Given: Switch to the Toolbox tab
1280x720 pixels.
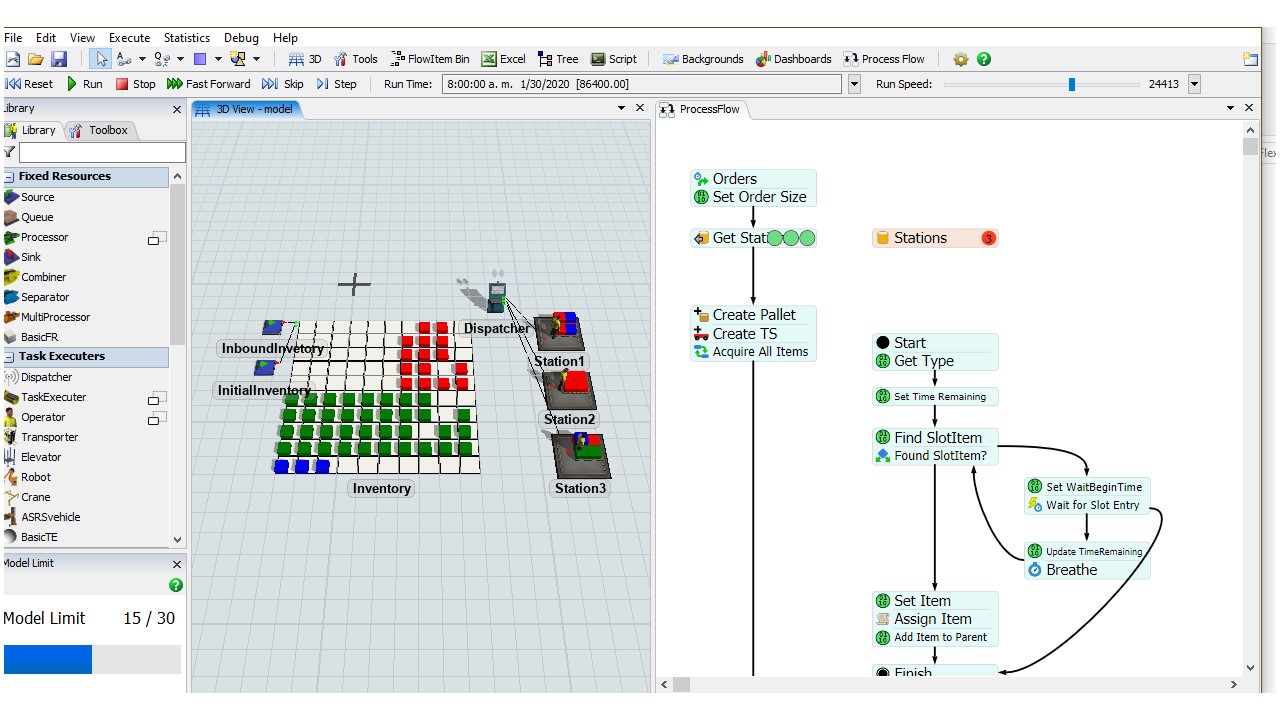Looking at the screenshot, I should [99, 130].
